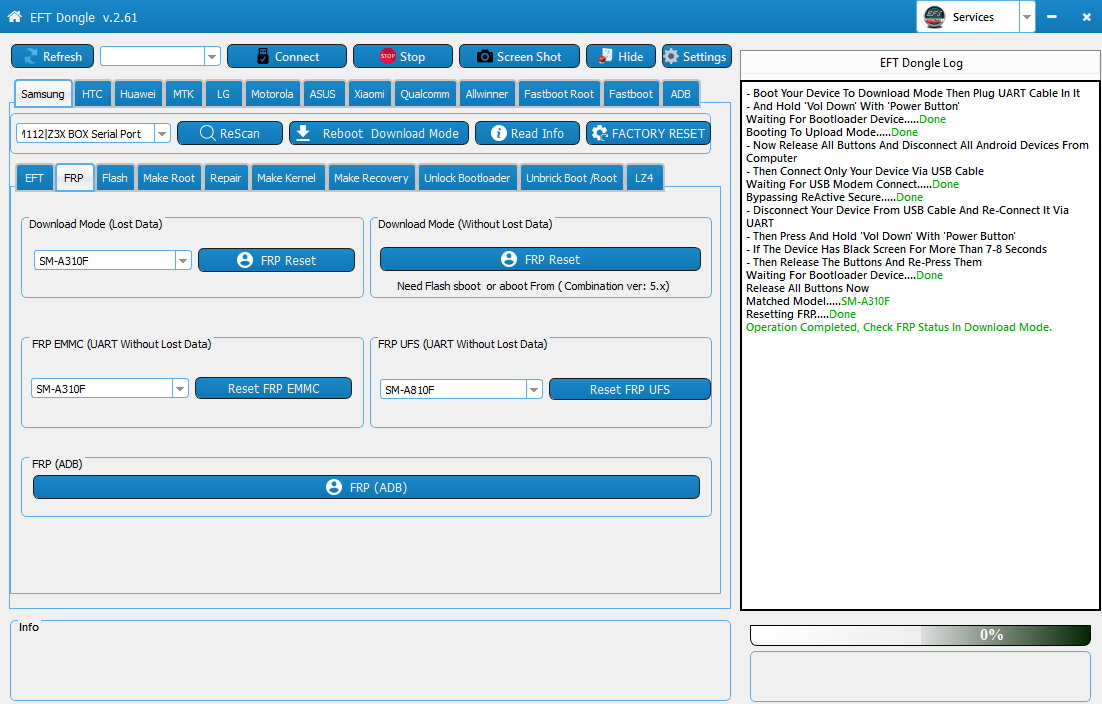Expand the SM-A810F model dropdown
This screenshot has width=1102, height=704.
[534, 389]
